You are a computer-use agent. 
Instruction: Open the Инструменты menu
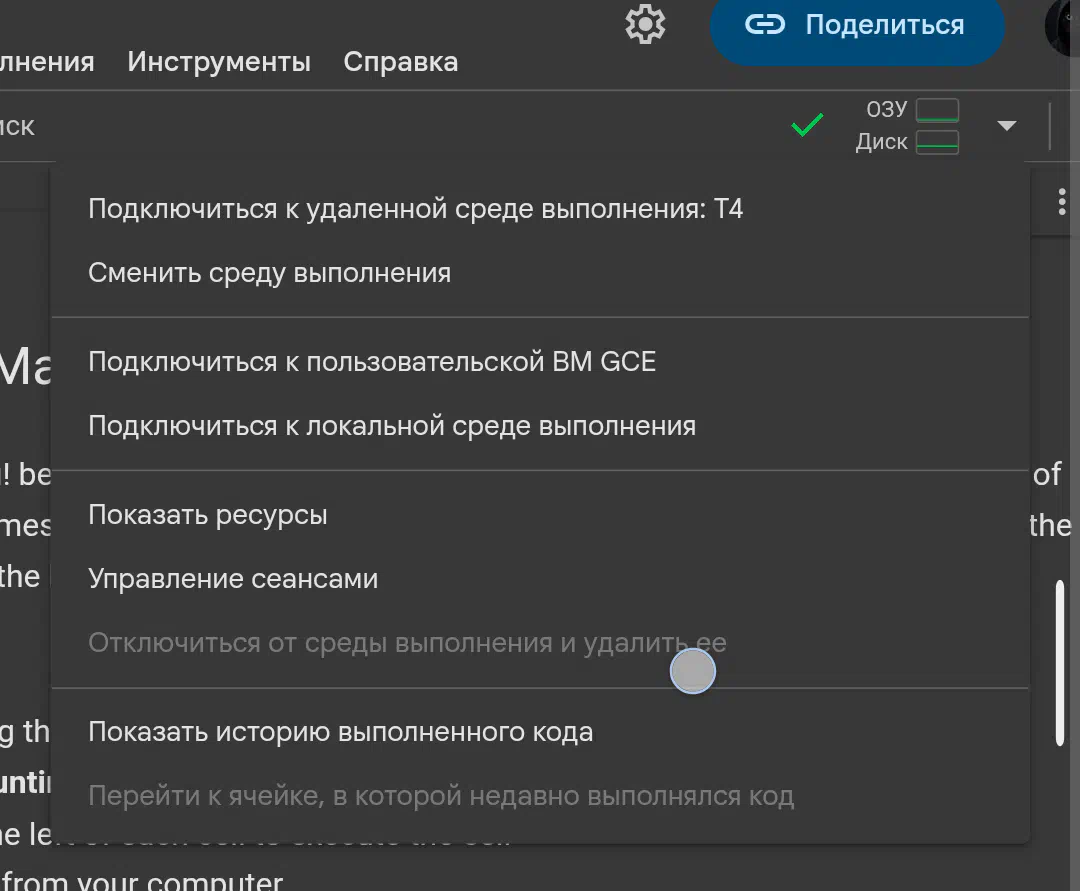[219, 62]
